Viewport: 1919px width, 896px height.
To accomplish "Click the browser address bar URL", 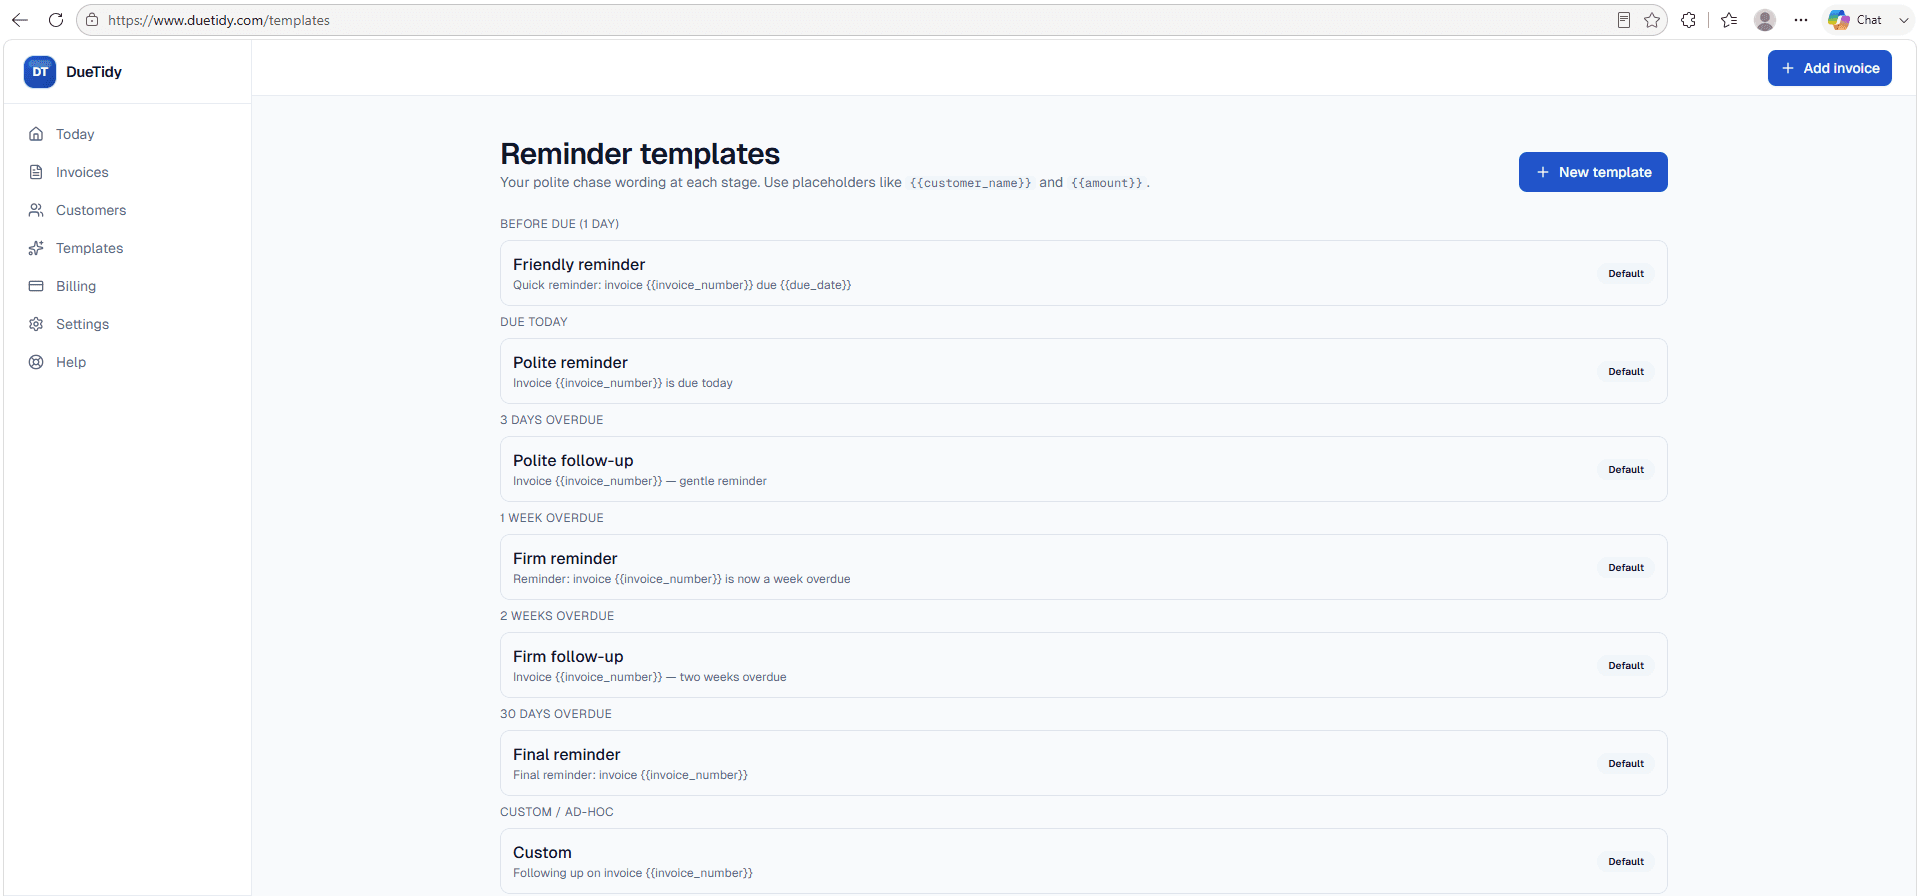I will pyautogui.click(x=219, y=20).
